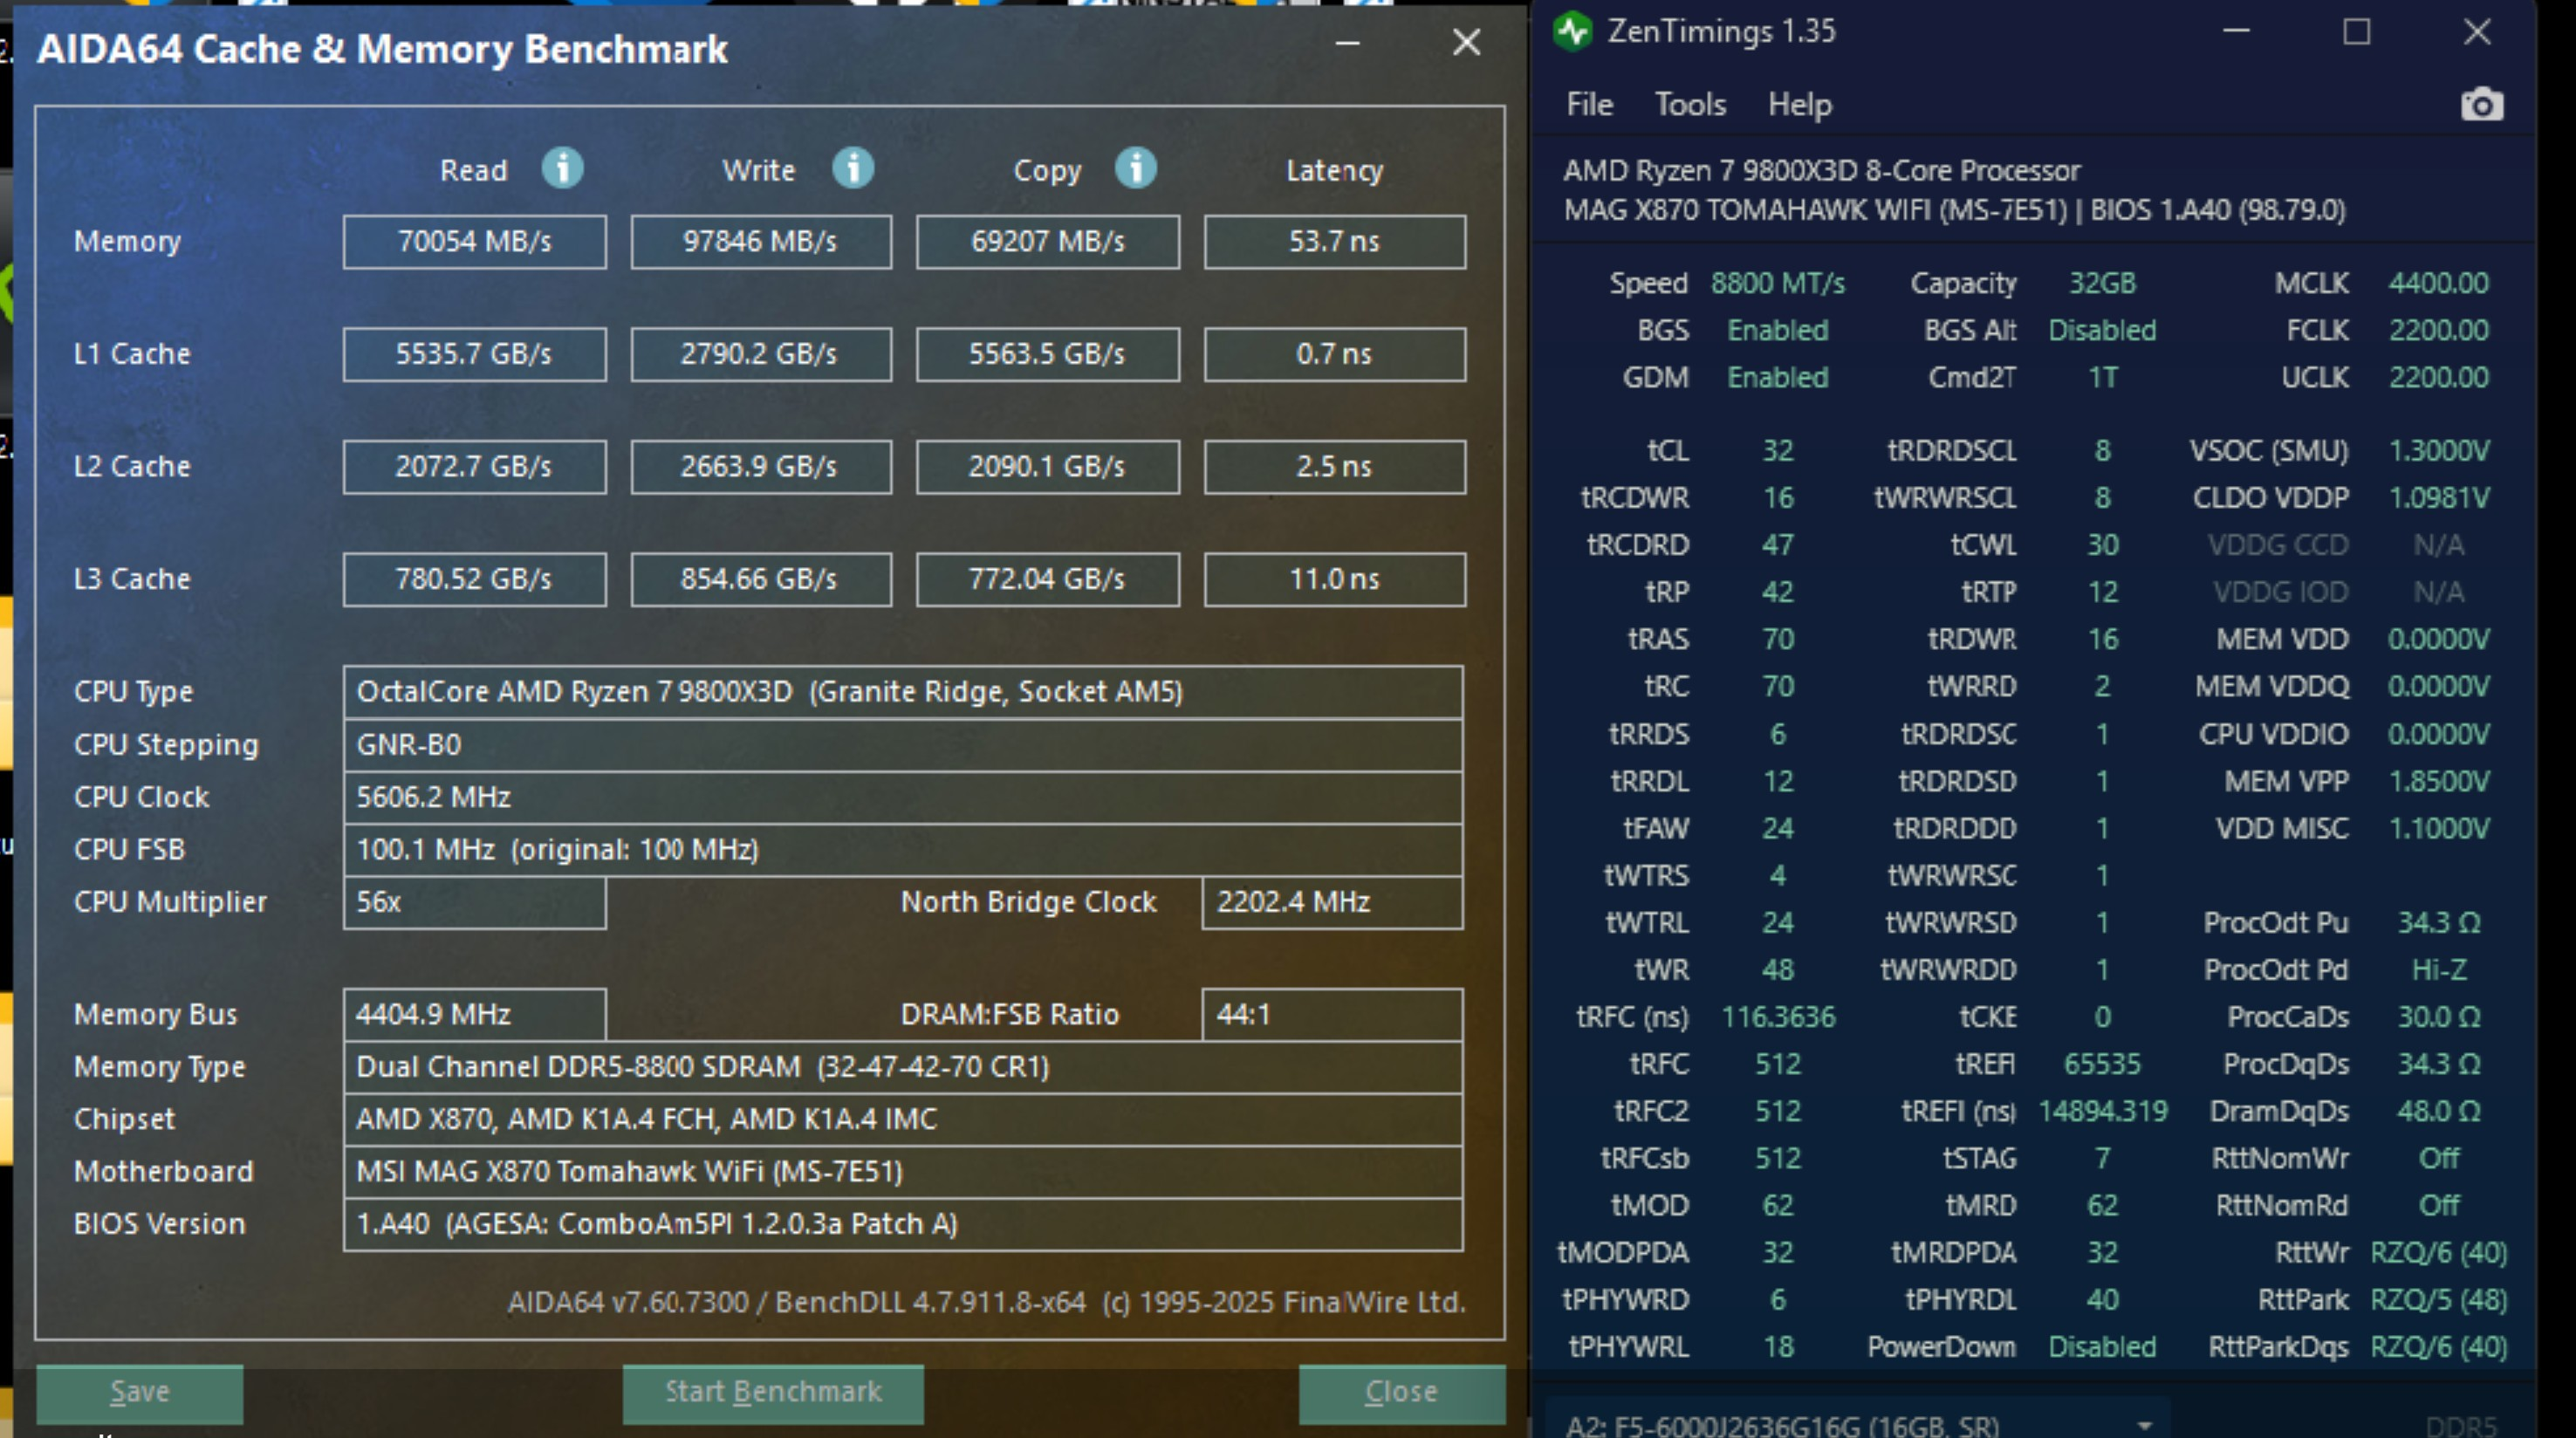The height and width of the screenshot is (1438, 2576).
Task: Maximize the ZenTimings window
Action: [x=2357, y=32]
